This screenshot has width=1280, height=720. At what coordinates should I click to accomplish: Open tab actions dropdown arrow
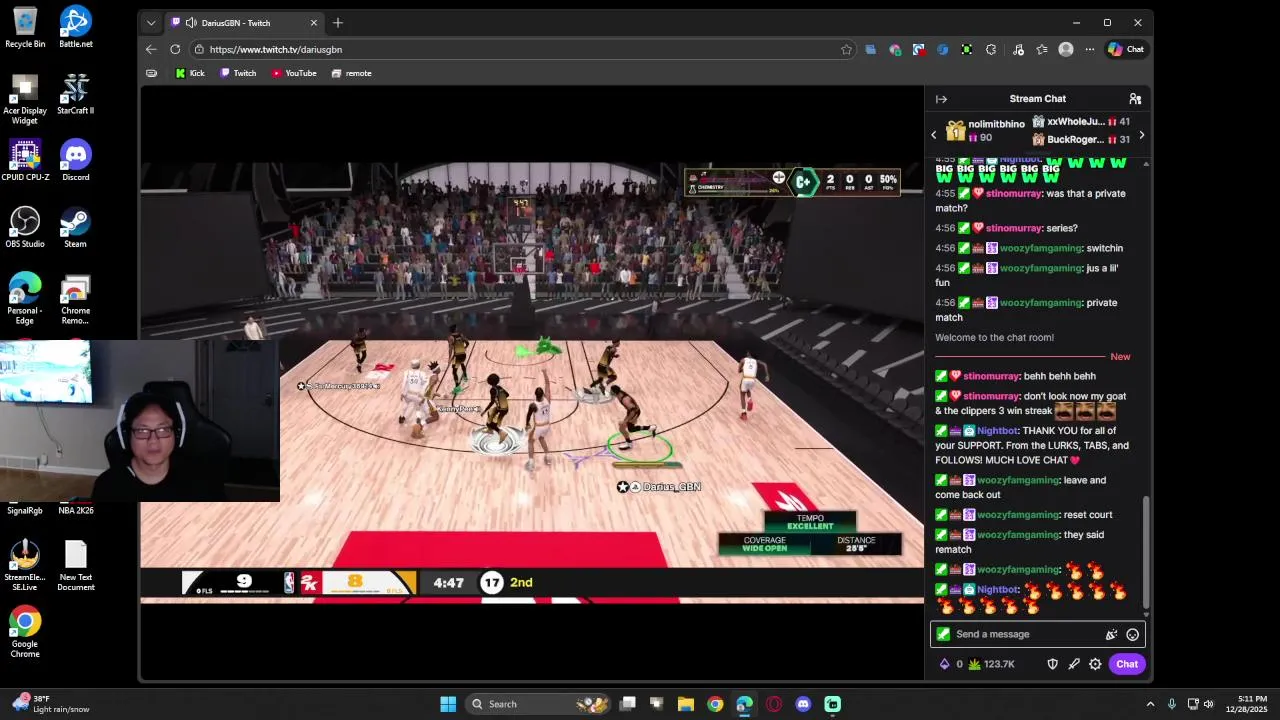click(151, 22)
